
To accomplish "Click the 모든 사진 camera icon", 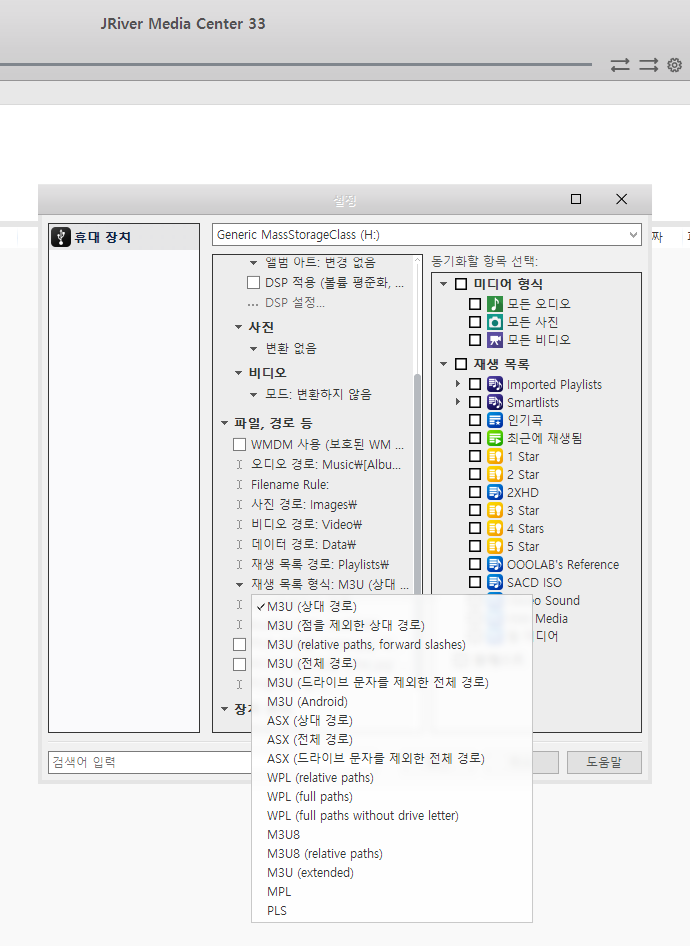I will pos(495,322).
